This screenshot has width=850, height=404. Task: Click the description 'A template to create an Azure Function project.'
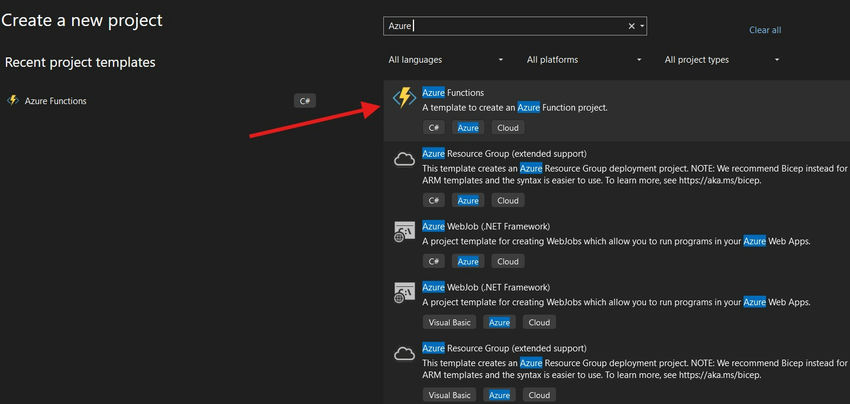pyautogui.click(x=515, y=108)
